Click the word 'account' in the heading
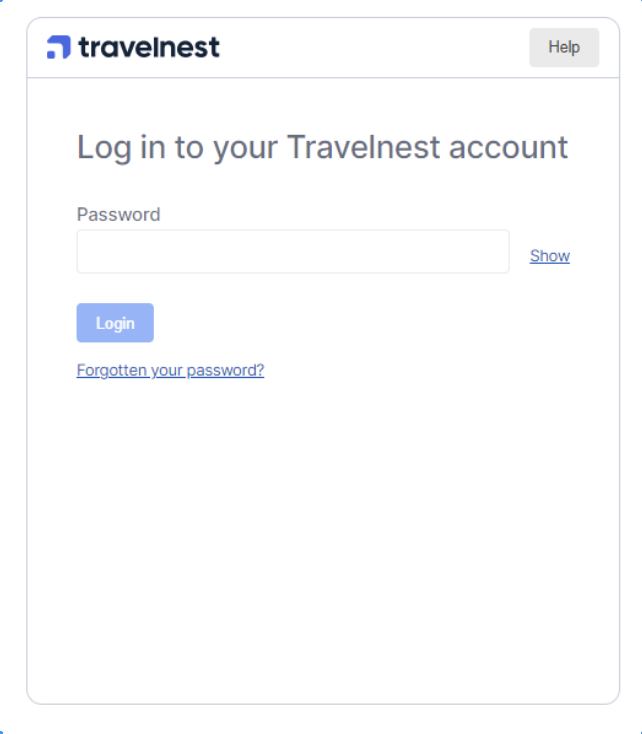Screen dimensions: 642x734 click(x=509, y=148)
